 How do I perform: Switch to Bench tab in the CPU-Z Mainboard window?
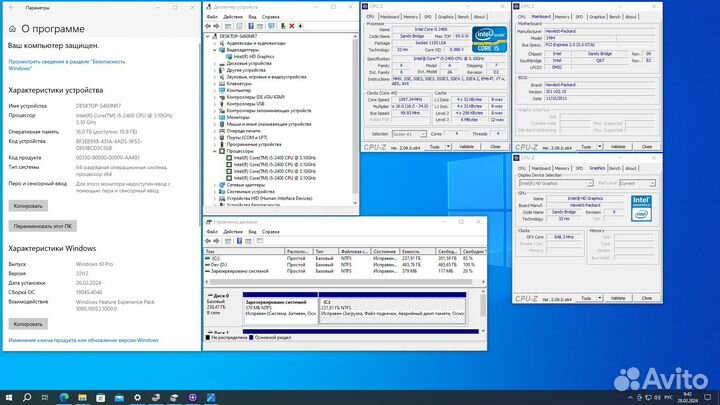coord(614,17)
